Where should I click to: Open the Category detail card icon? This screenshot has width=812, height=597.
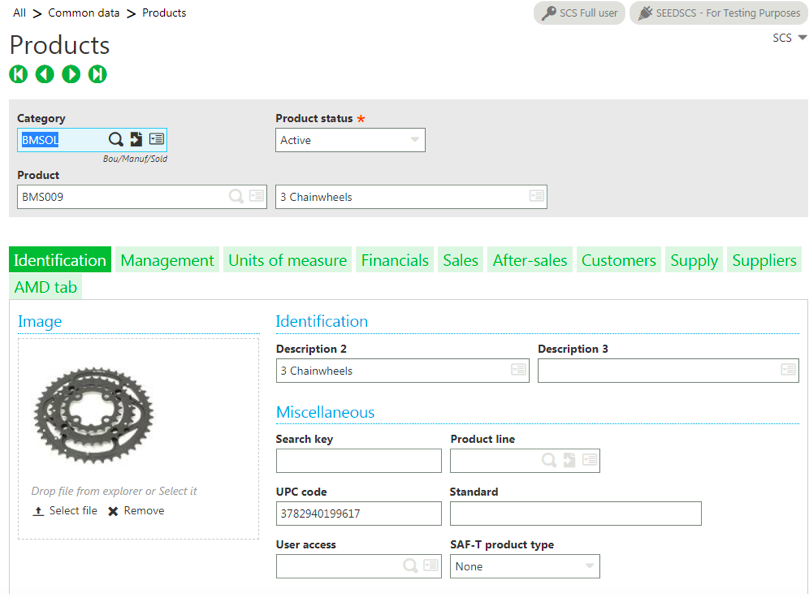pos(157,139)
